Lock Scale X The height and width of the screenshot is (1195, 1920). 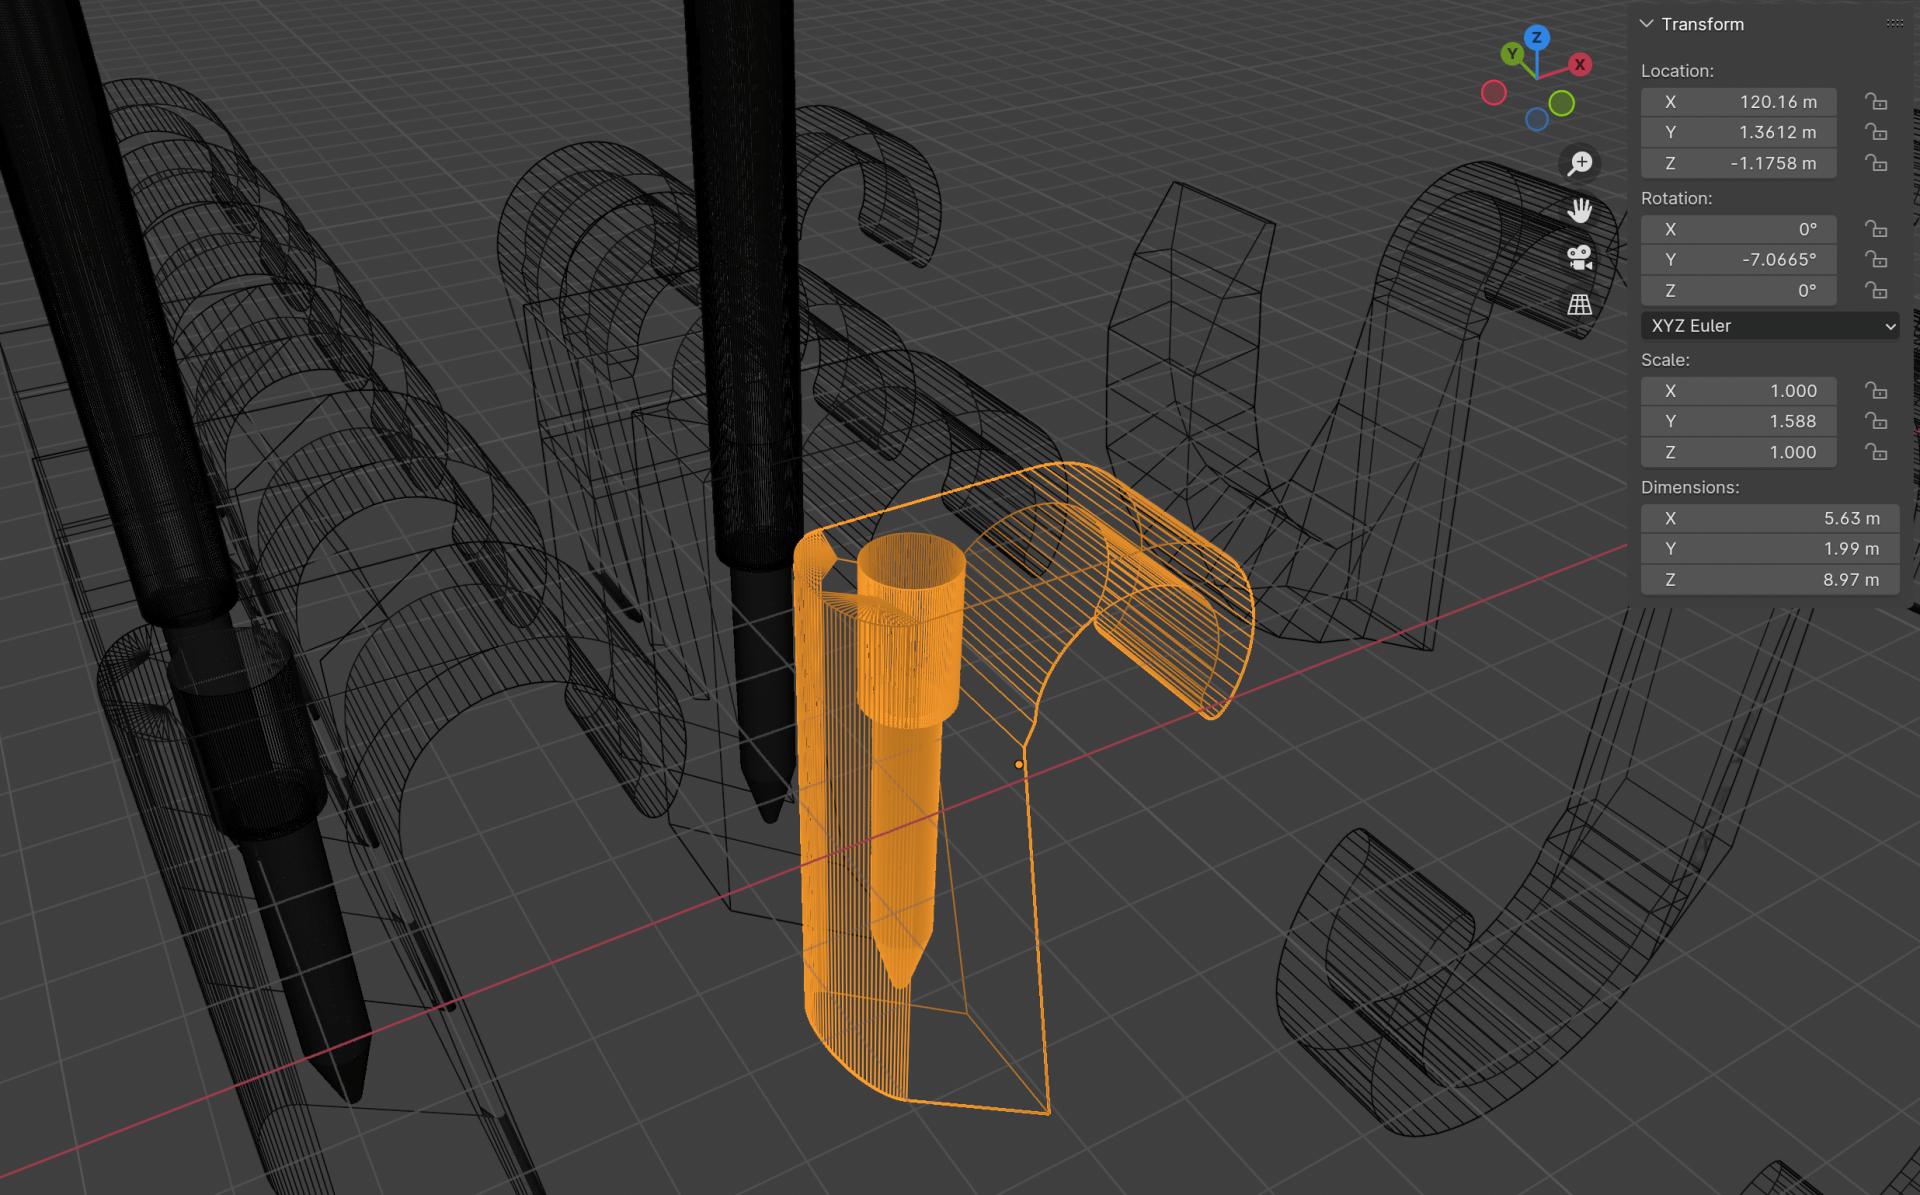[1876, 391]
